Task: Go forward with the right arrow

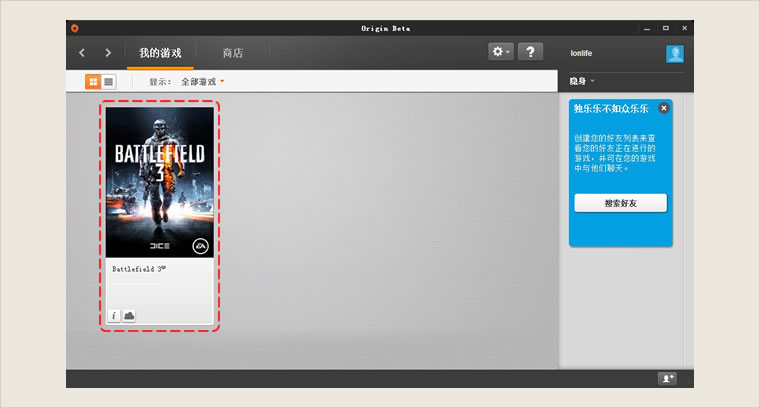Action: (x=108, y=53)
